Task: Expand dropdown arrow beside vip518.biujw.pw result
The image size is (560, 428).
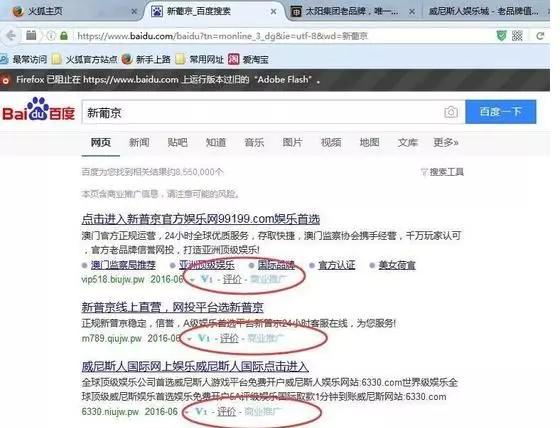Action: (x=192, y=280)
